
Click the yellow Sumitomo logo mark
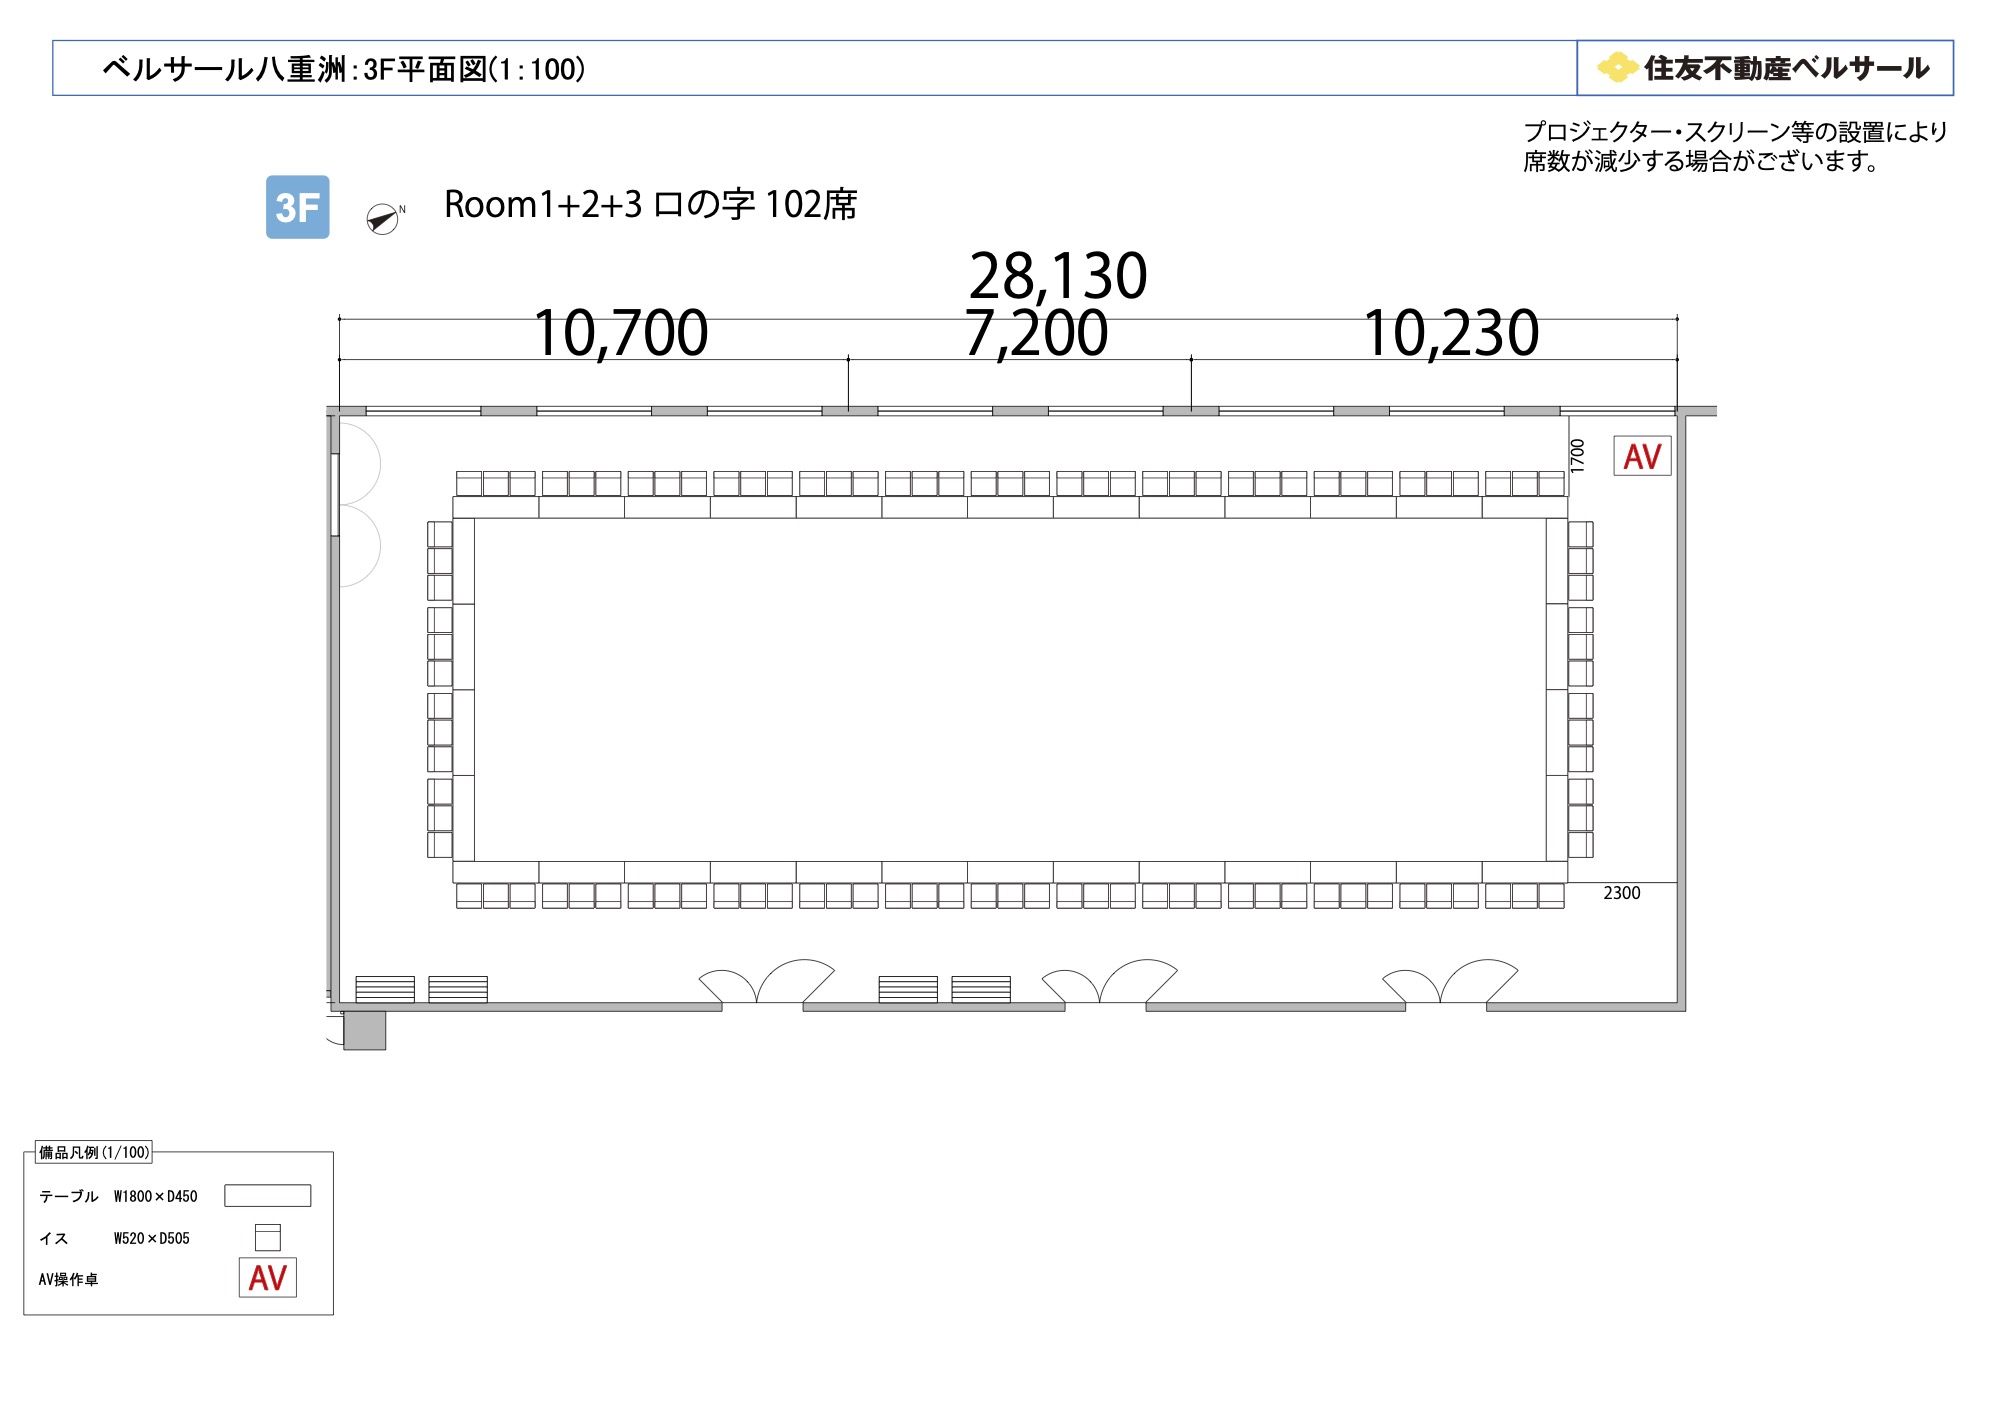[1617, 67]
